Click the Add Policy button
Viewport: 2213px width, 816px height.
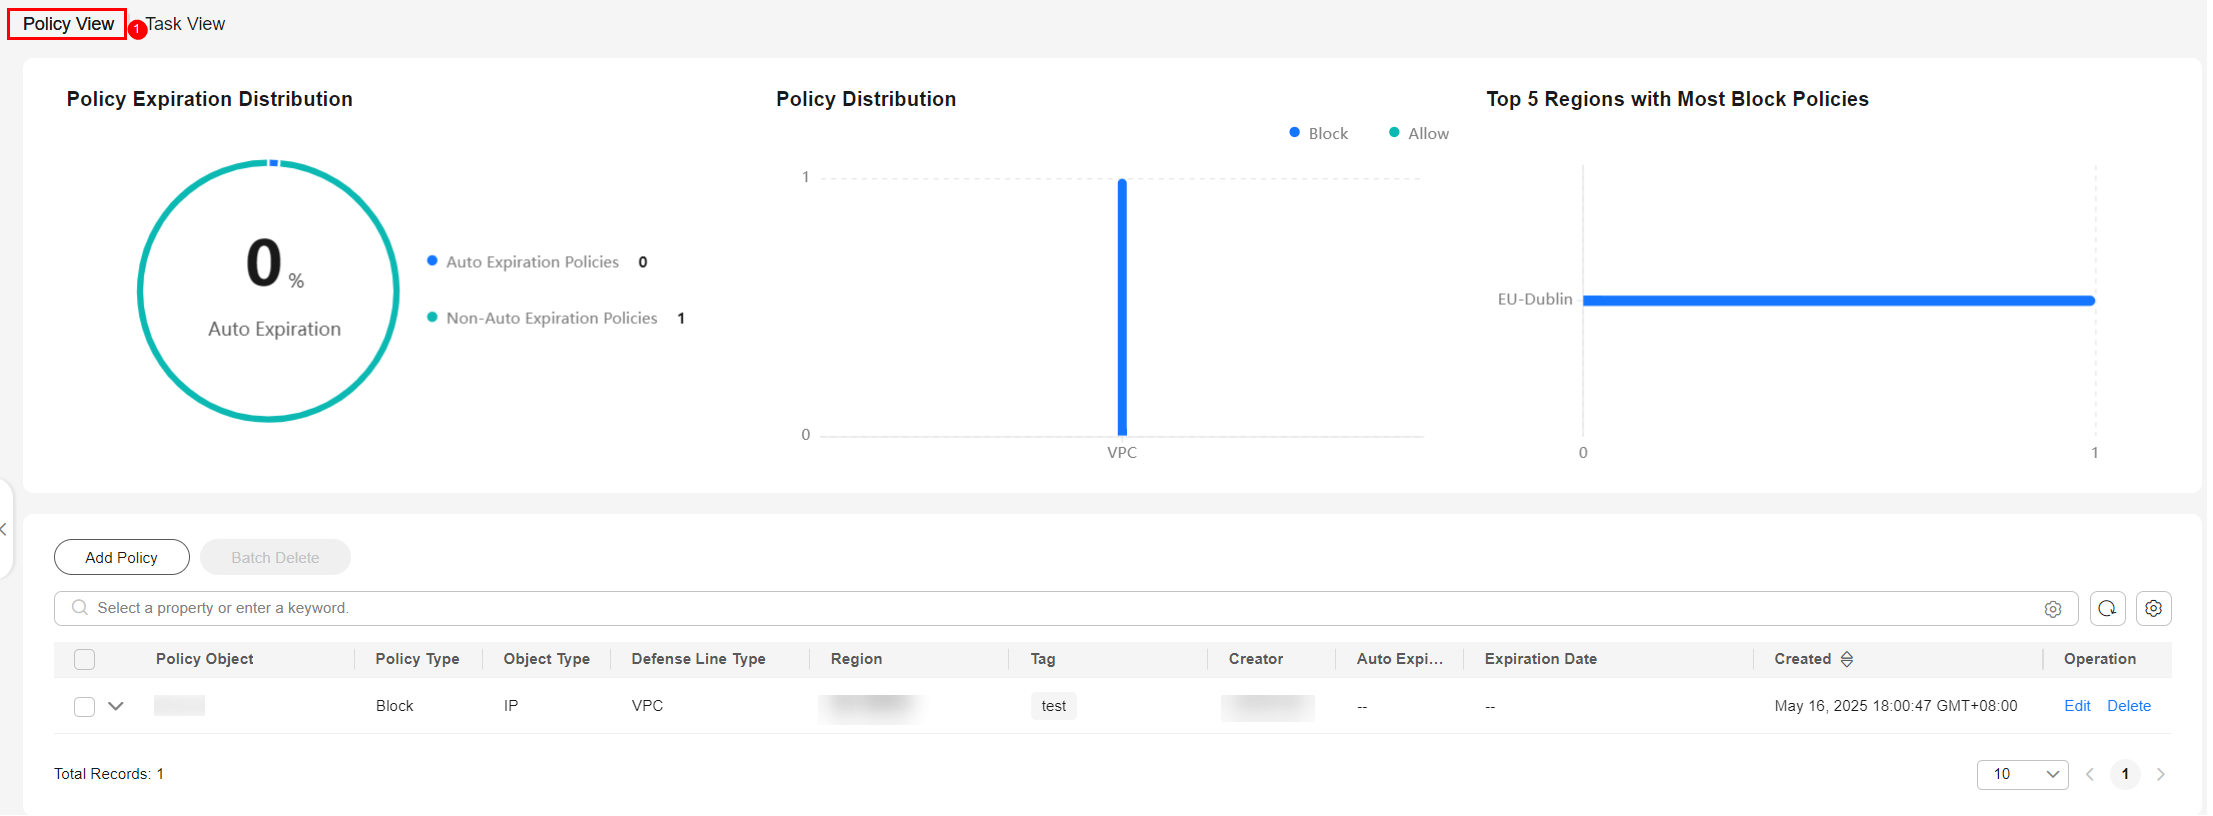tap(121, 557)
